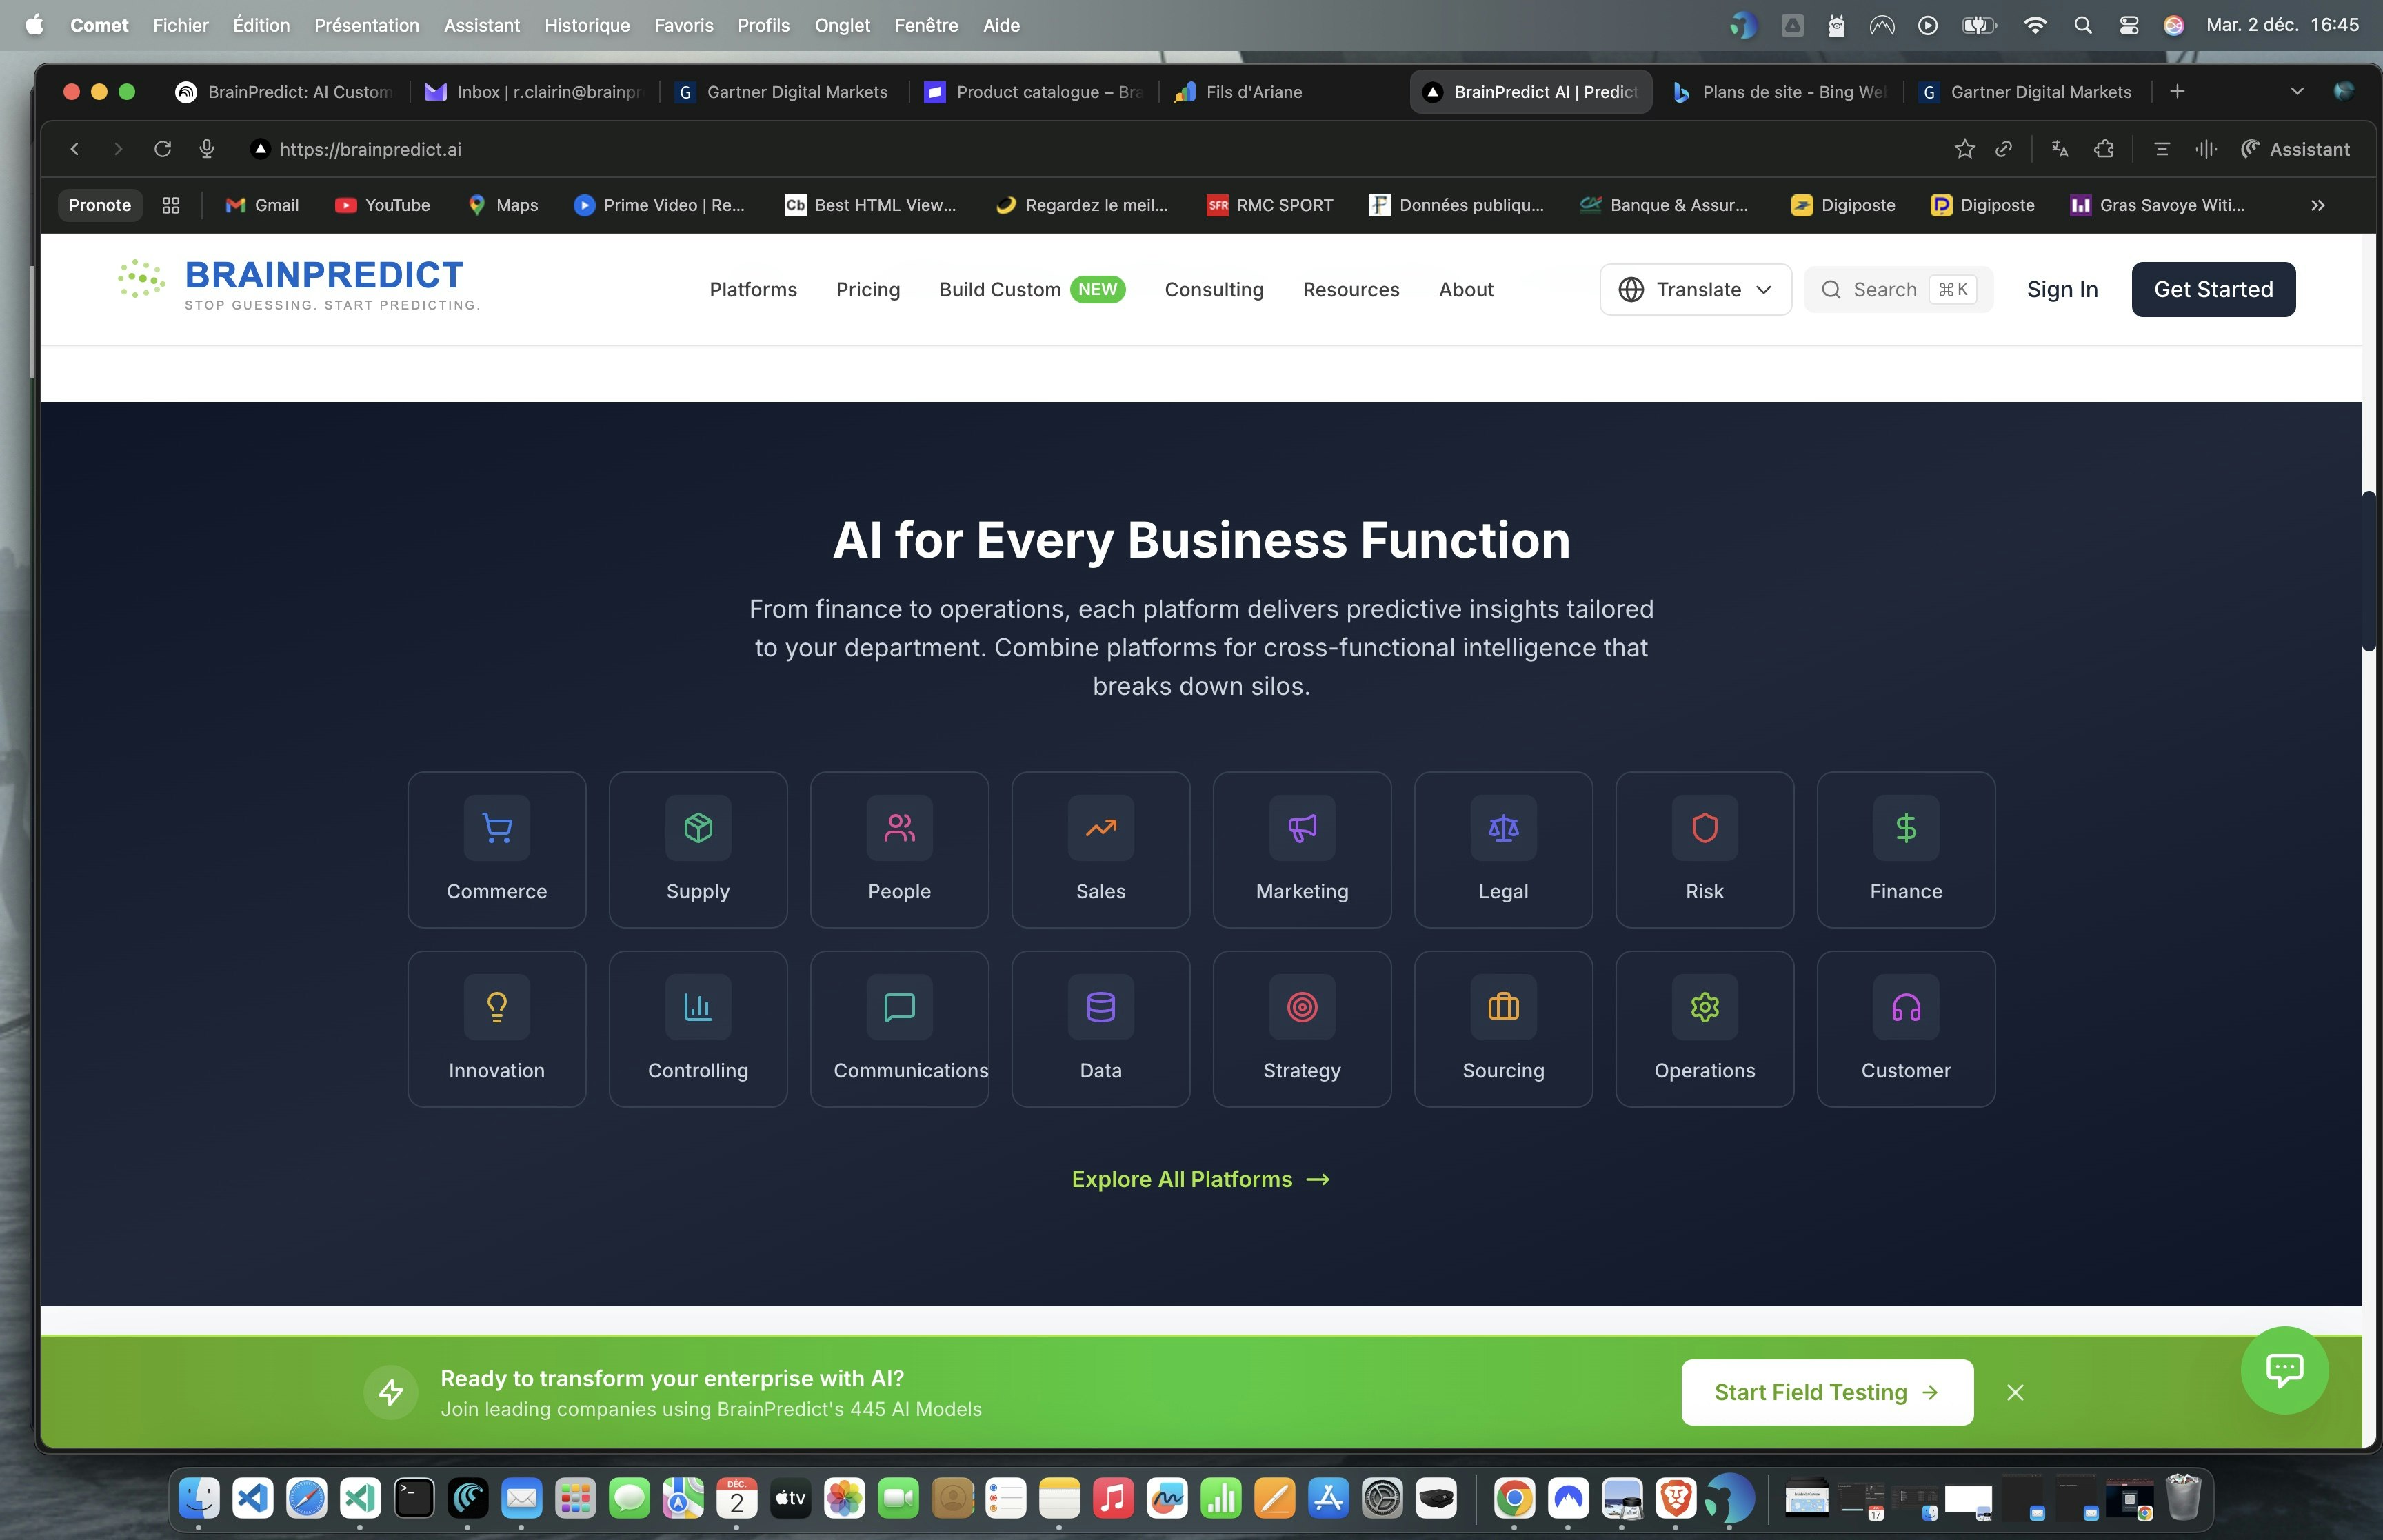Click the Get Started button
2383x1540 pixels.
pyautogui.click(x=2212, y=289)
